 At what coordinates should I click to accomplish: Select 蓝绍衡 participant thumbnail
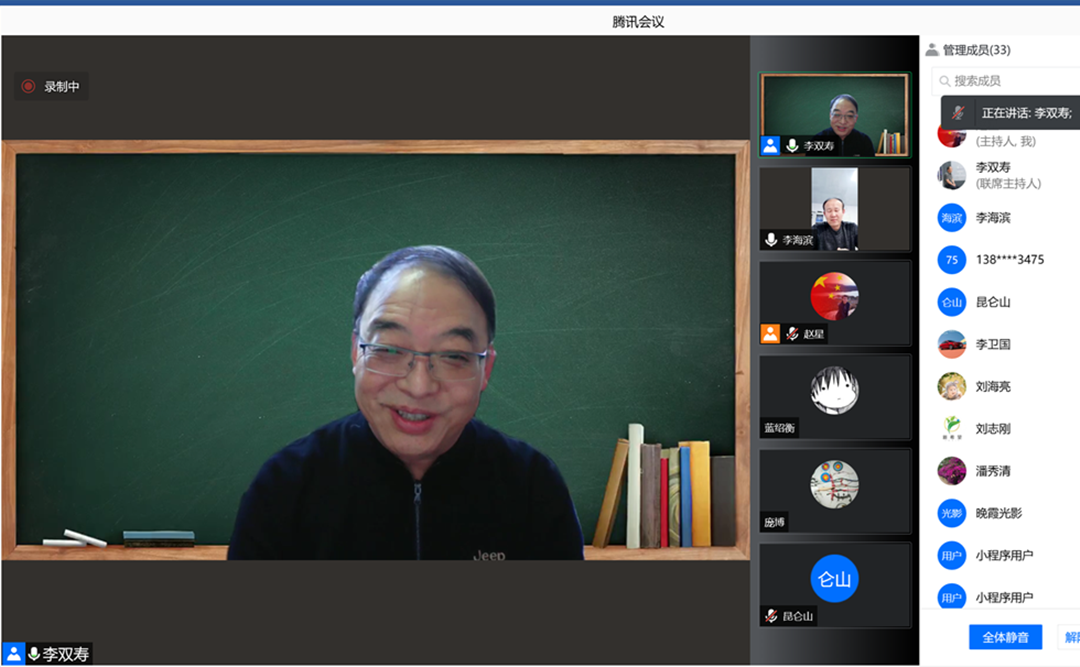[x=834, y=397]
